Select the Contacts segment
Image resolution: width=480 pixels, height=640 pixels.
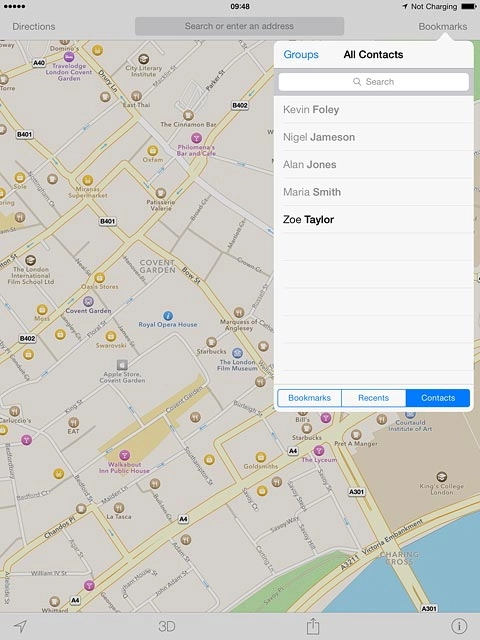point(438,398)
